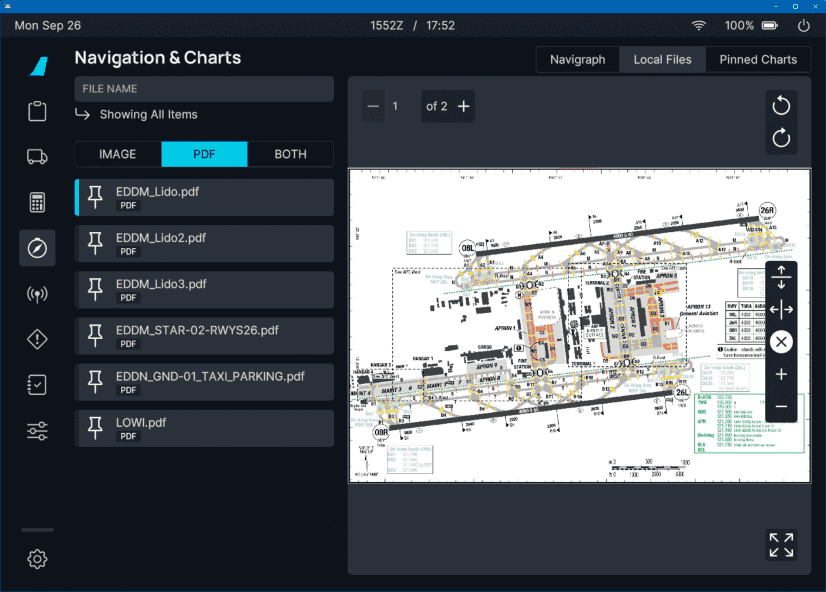Open the Ground services truck page
The width and height of the screenshot is (826, 592).
point(37,156)
